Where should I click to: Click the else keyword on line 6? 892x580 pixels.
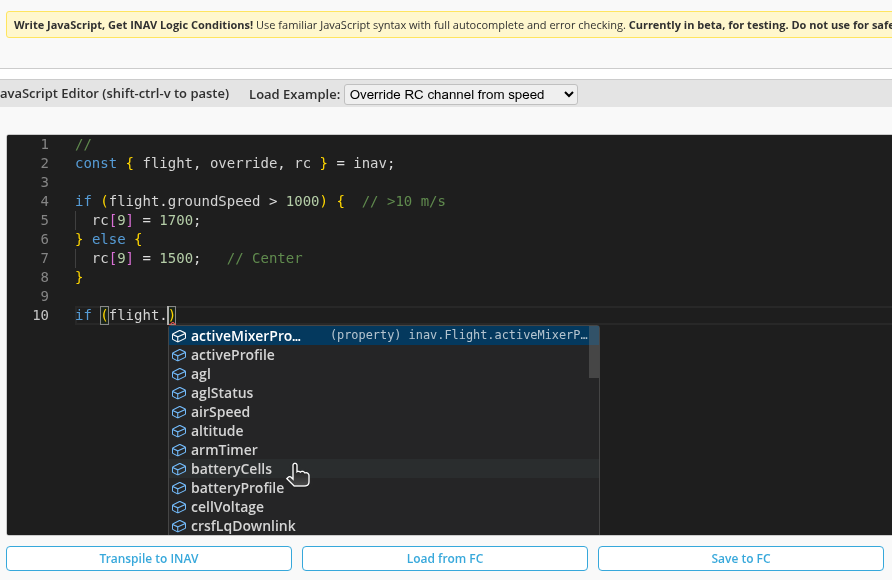coord(109,239)
